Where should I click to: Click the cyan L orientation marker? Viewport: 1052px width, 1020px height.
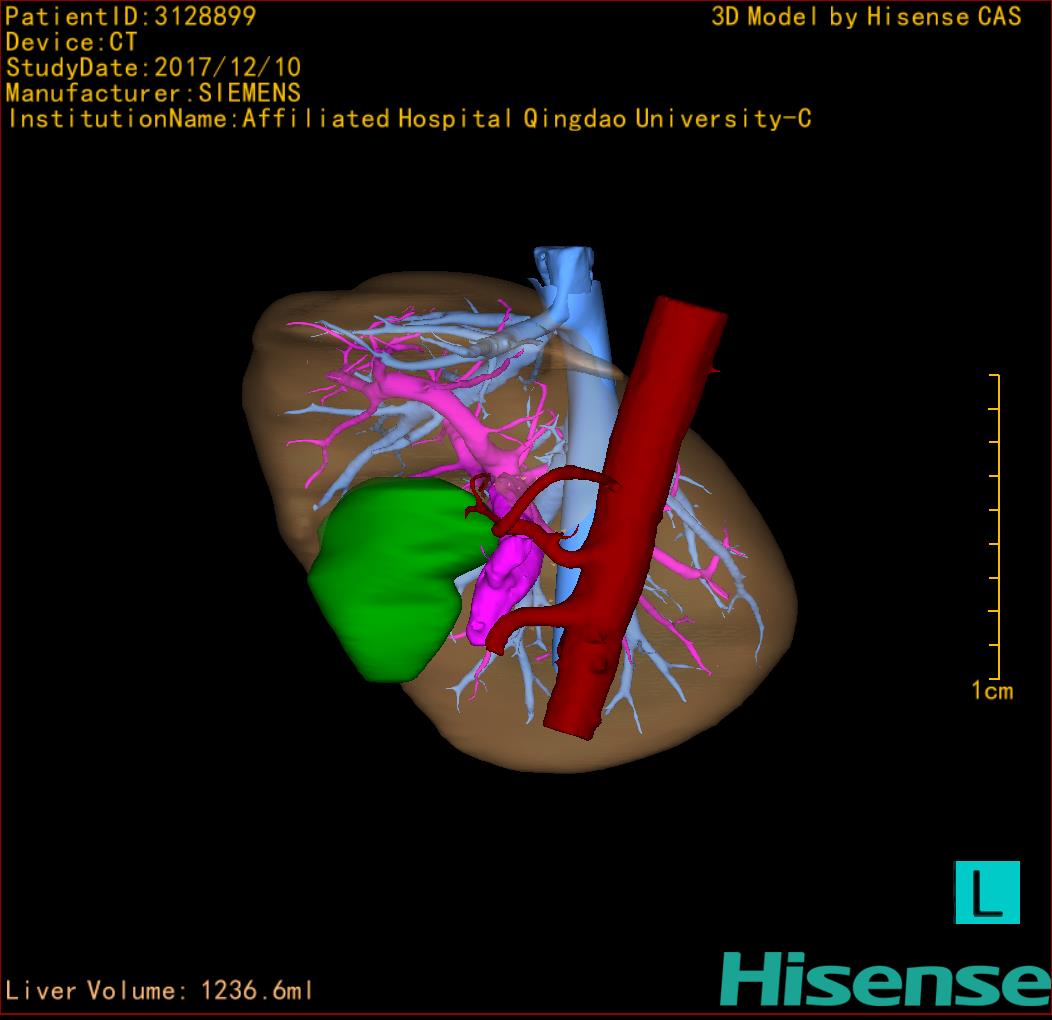pos(987,892)
